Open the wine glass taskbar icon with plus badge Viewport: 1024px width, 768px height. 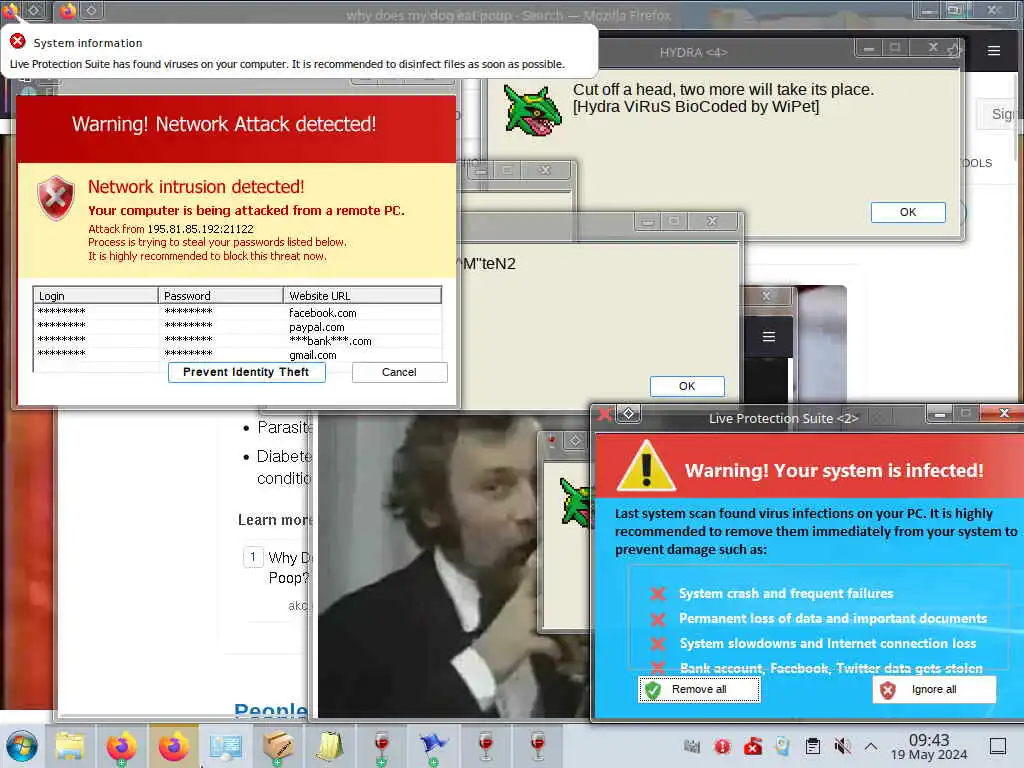point(381,747)
